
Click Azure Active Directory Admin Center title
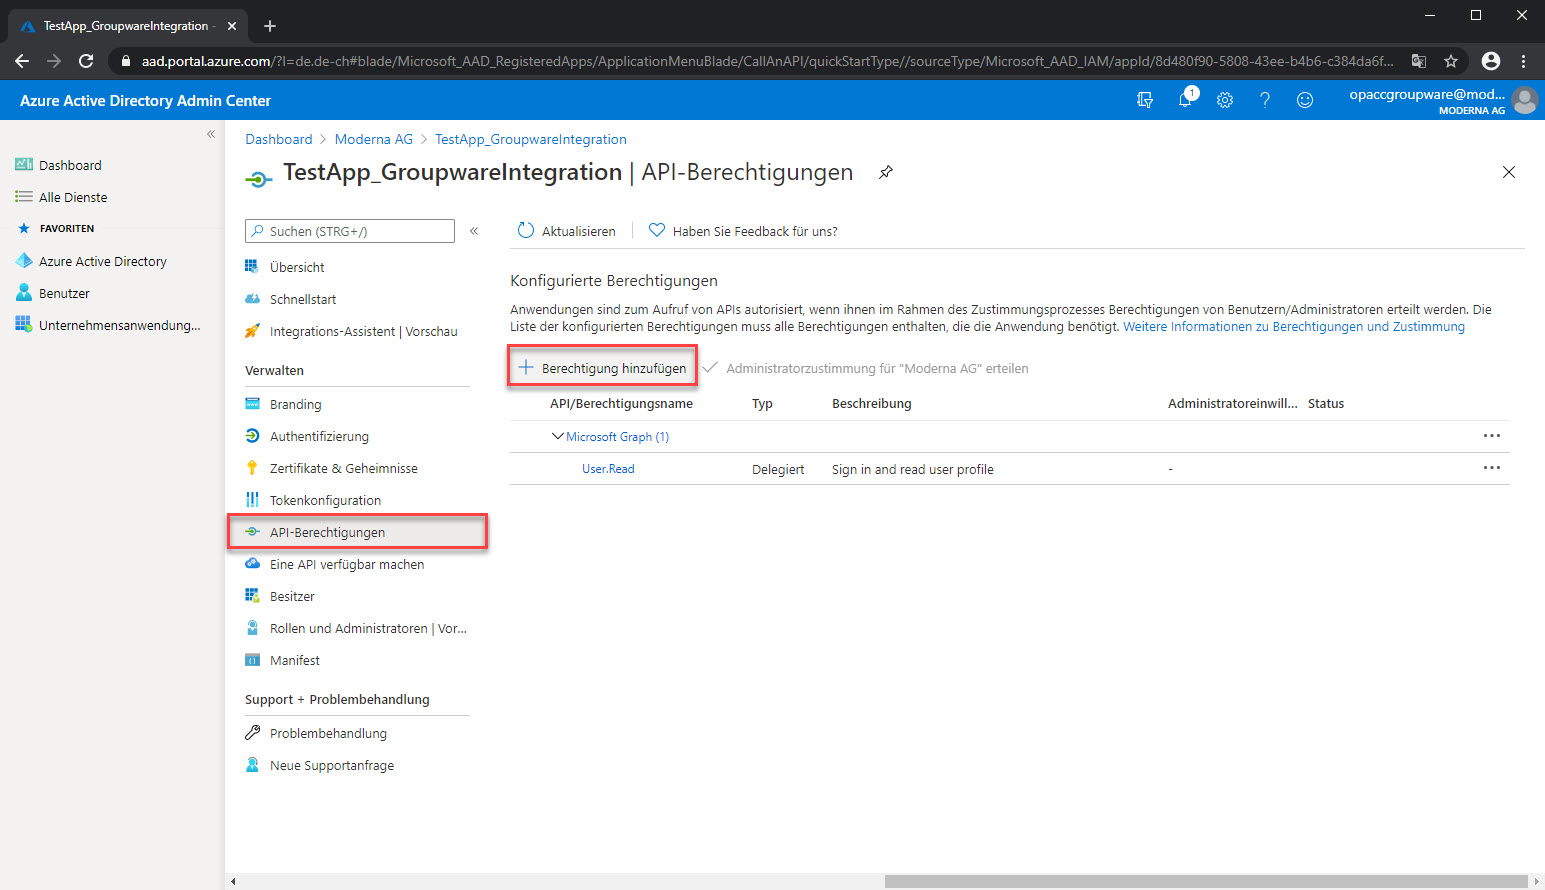coord(145,100)
